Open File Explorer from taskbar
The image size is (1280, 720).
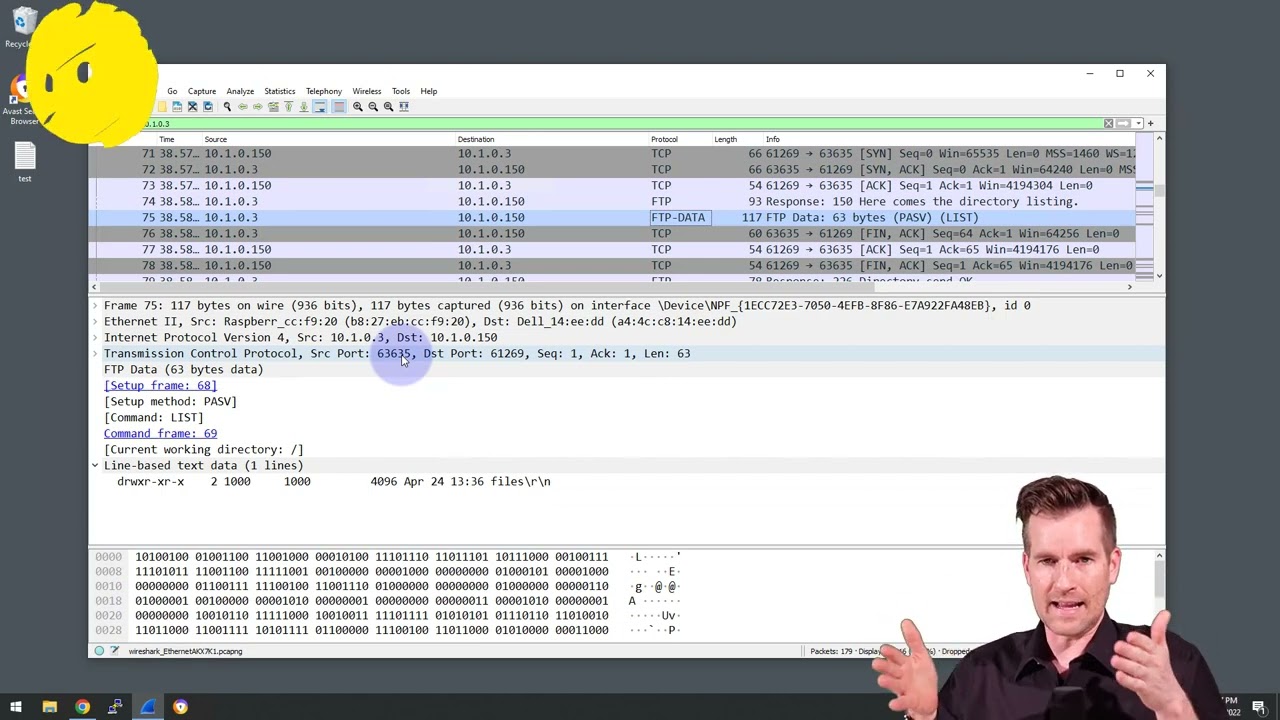(x=49, y=707)
